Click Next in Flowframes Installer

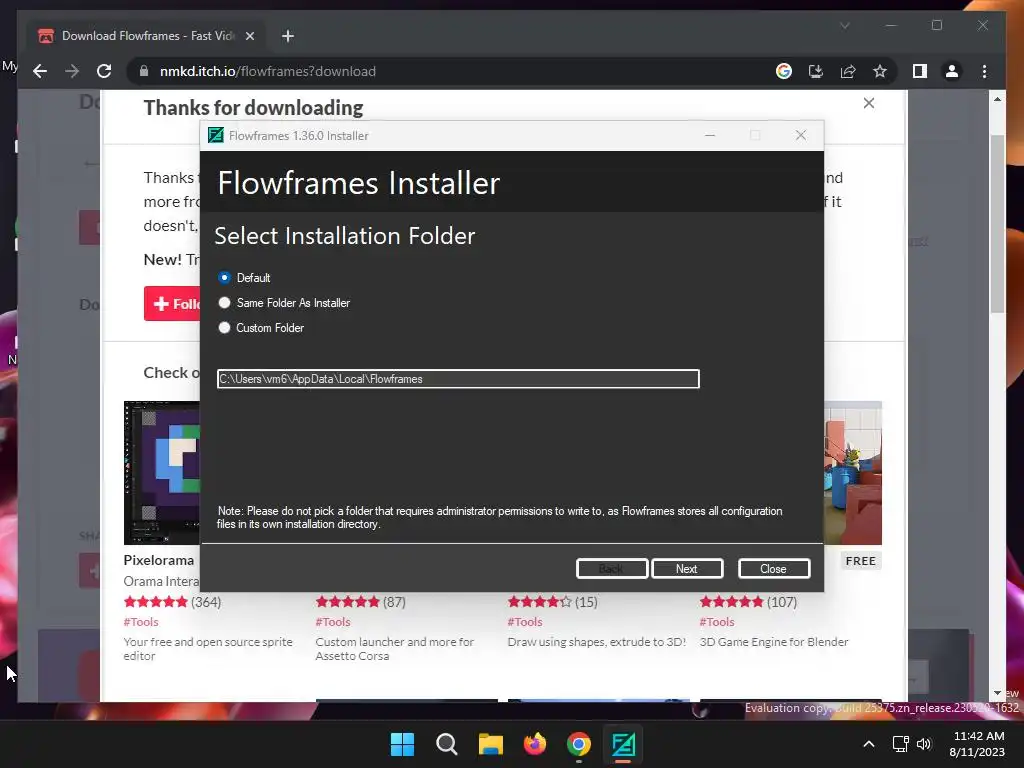(686, 569)
